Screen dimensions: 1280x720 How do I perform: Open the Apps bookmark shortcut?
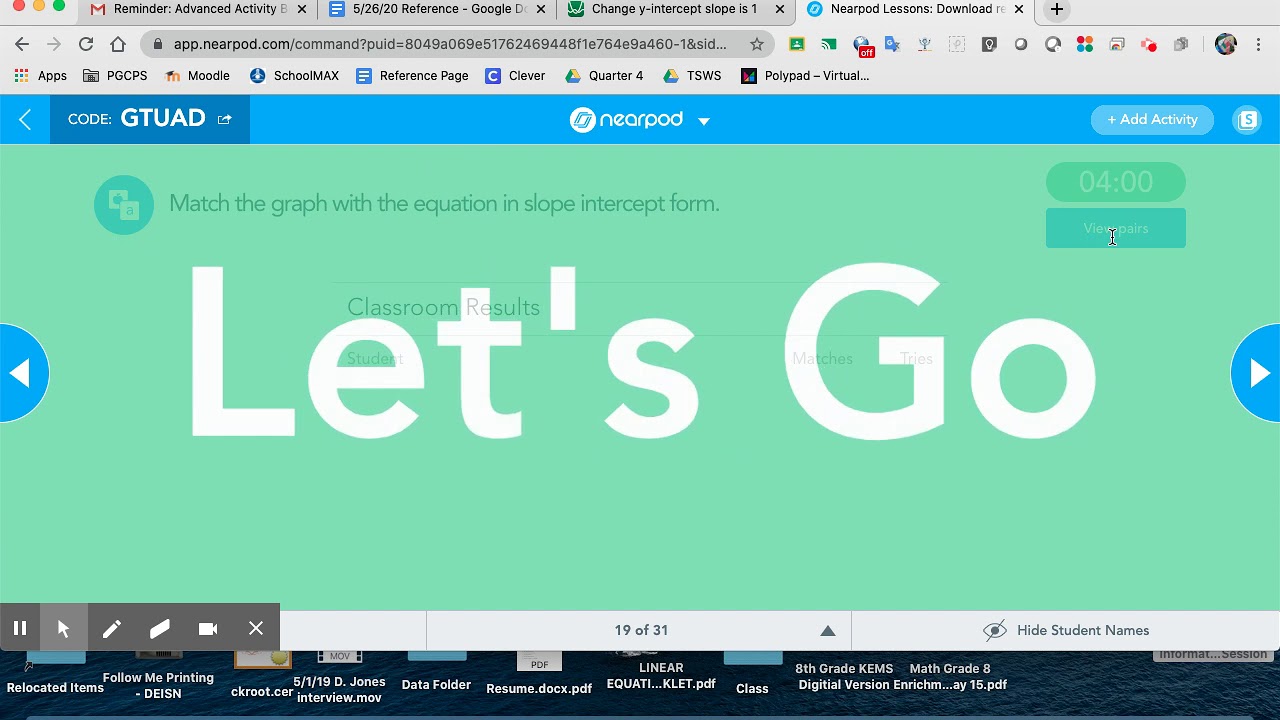(x=40, y=75)
